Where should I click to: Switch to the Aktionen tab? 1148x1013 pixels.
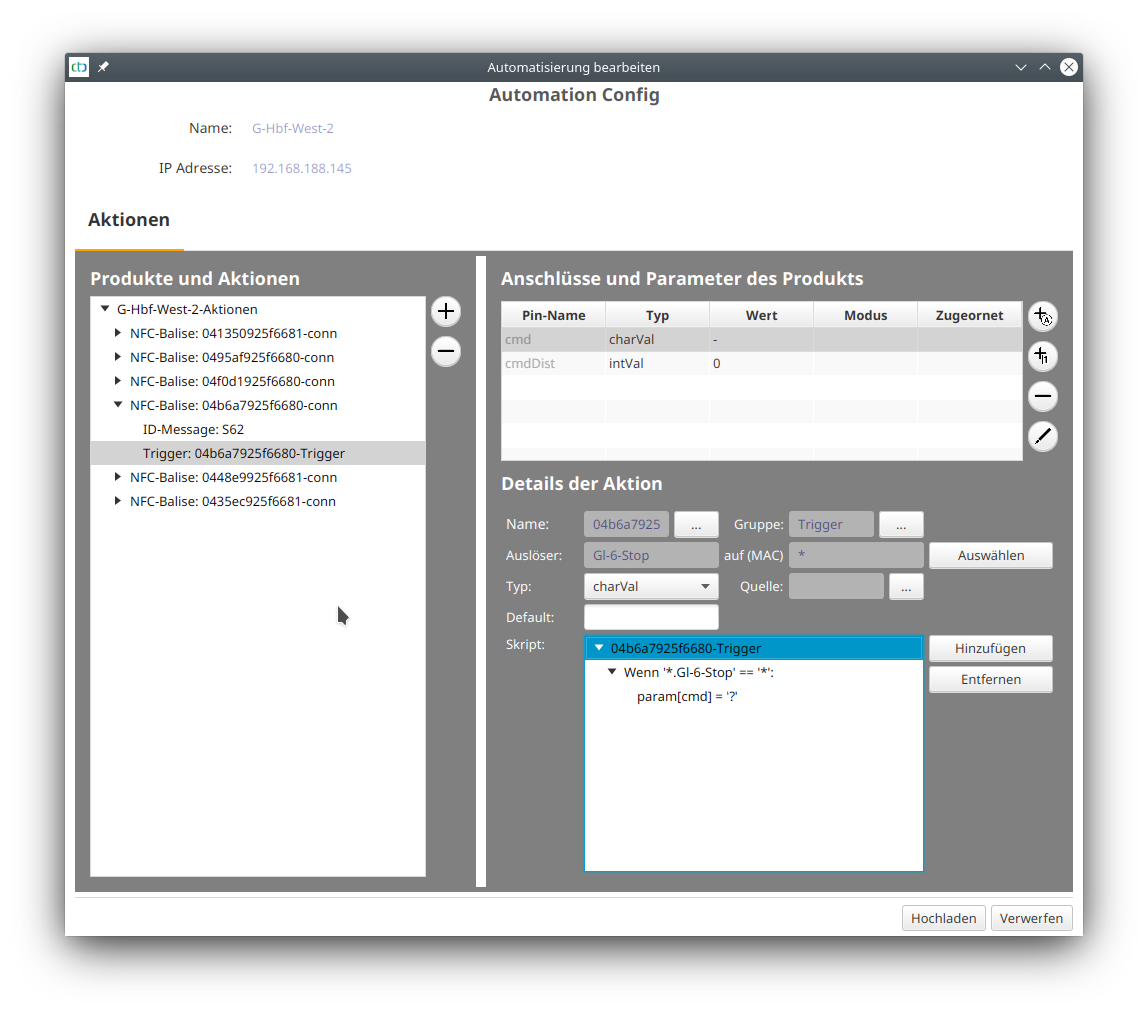(129, 219)
